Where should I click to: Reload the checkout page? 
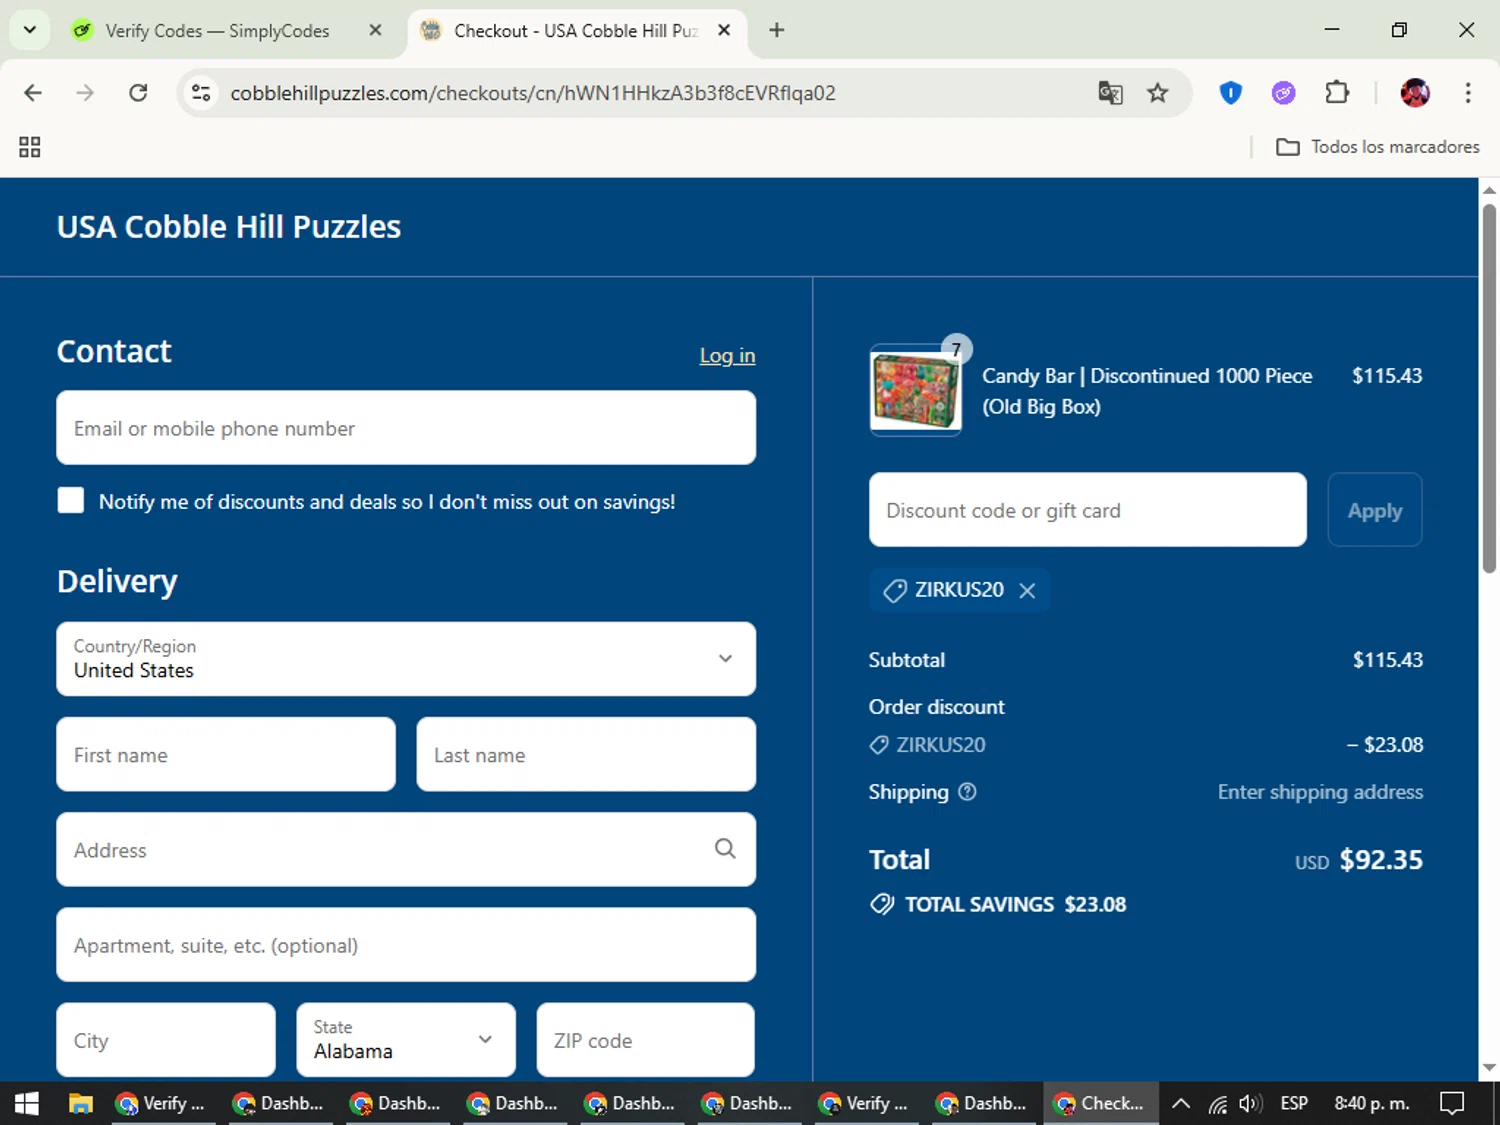(138, 93)
